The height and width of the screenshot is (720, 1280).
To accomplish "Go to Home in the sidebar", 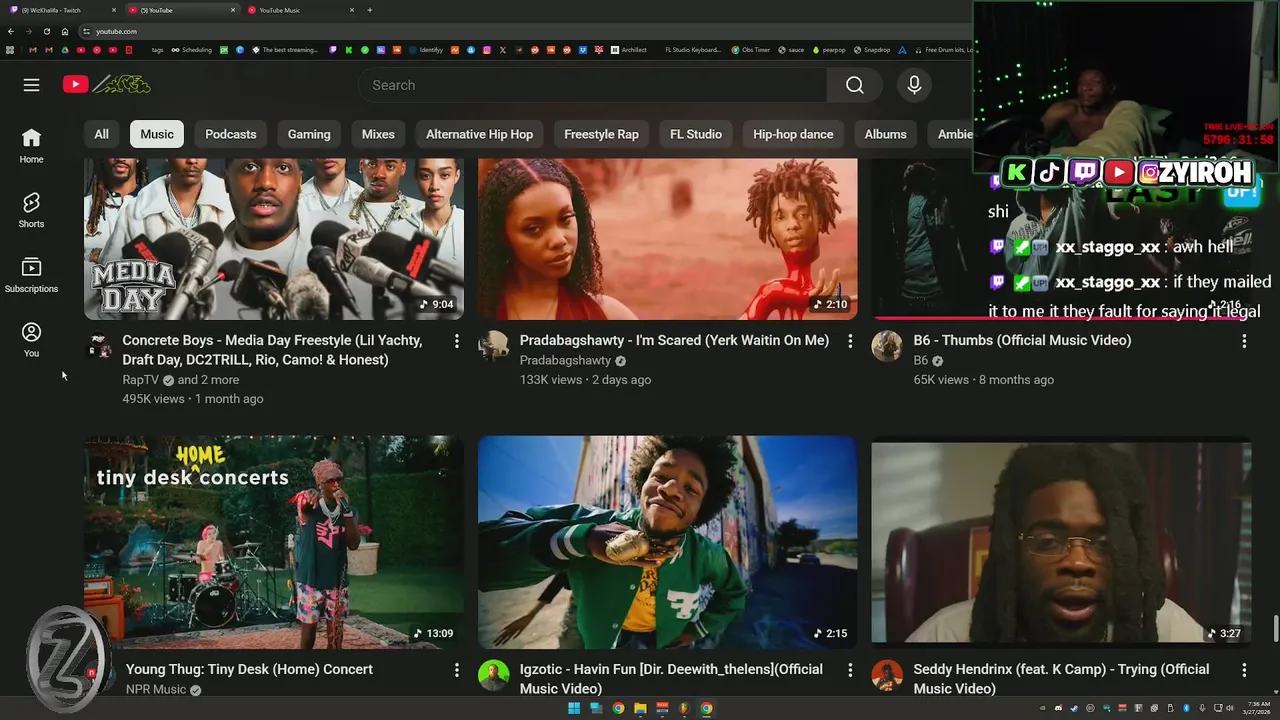I will 32,145.
